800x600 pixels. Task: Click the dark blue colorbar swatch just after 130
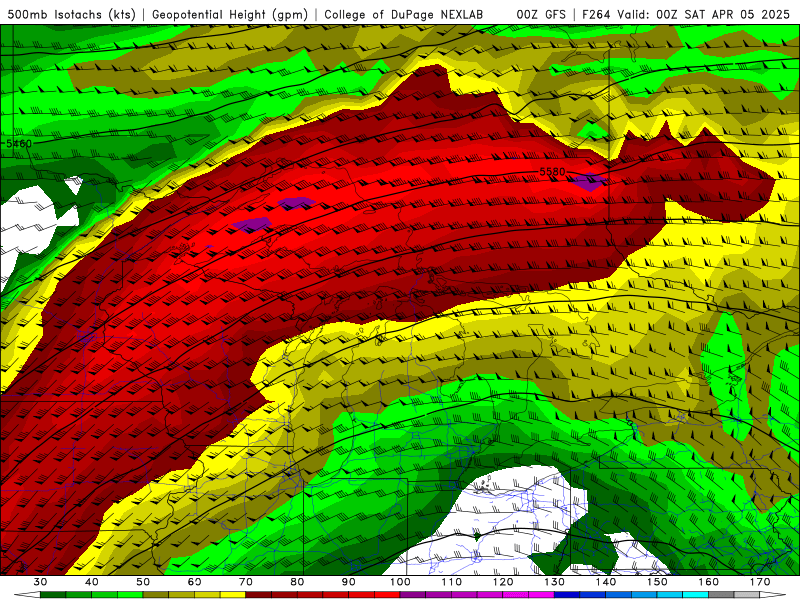coord(567,595)
